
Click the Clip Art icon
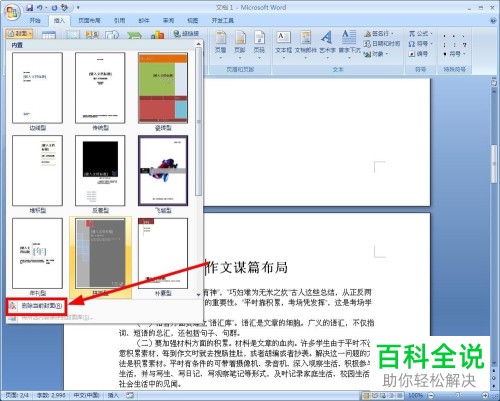pyautogui.click(x=93, y=35)
